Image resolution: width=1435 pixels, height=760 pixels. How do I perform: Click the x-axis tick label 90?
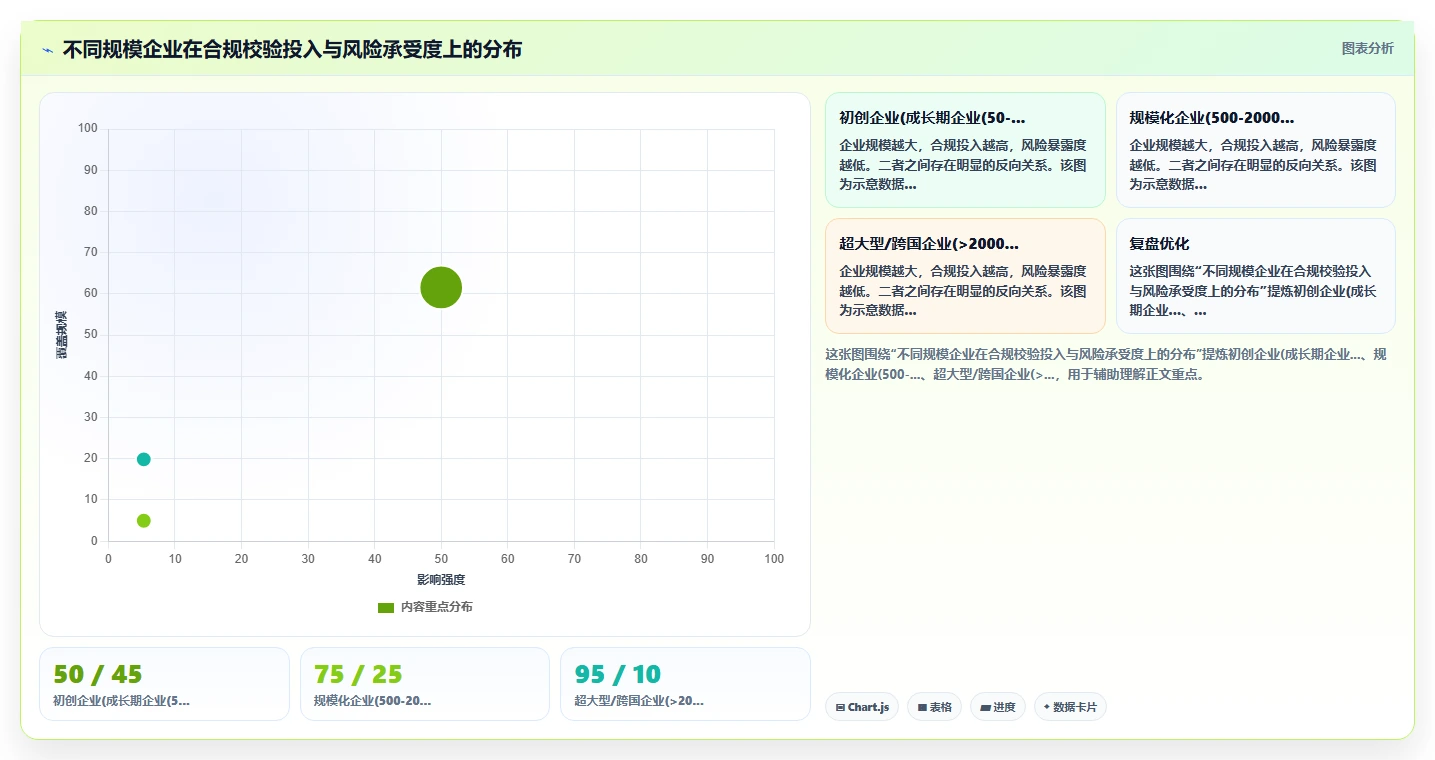click(x=707, y=559)
